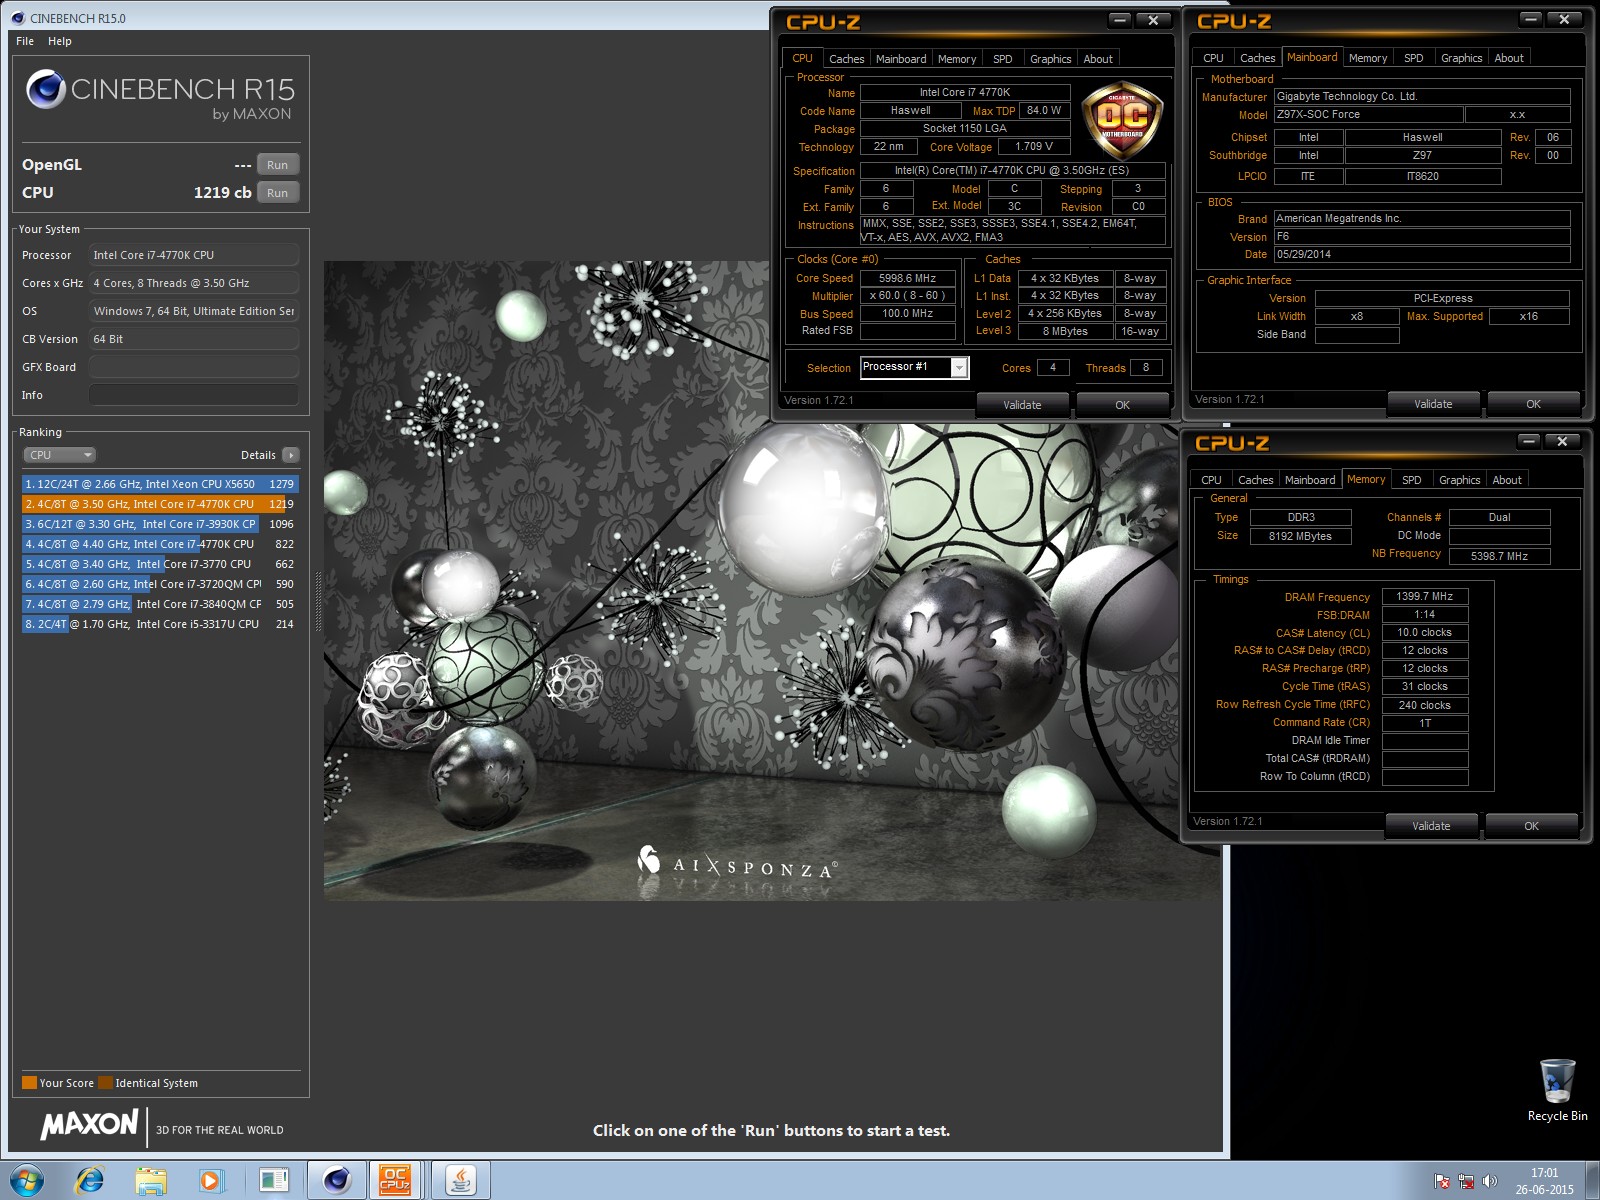The width and height of the screenshot is (1600, 1200).
Task: Click the Gigabyte OC motherboard logo
Action: point(1122,121)
